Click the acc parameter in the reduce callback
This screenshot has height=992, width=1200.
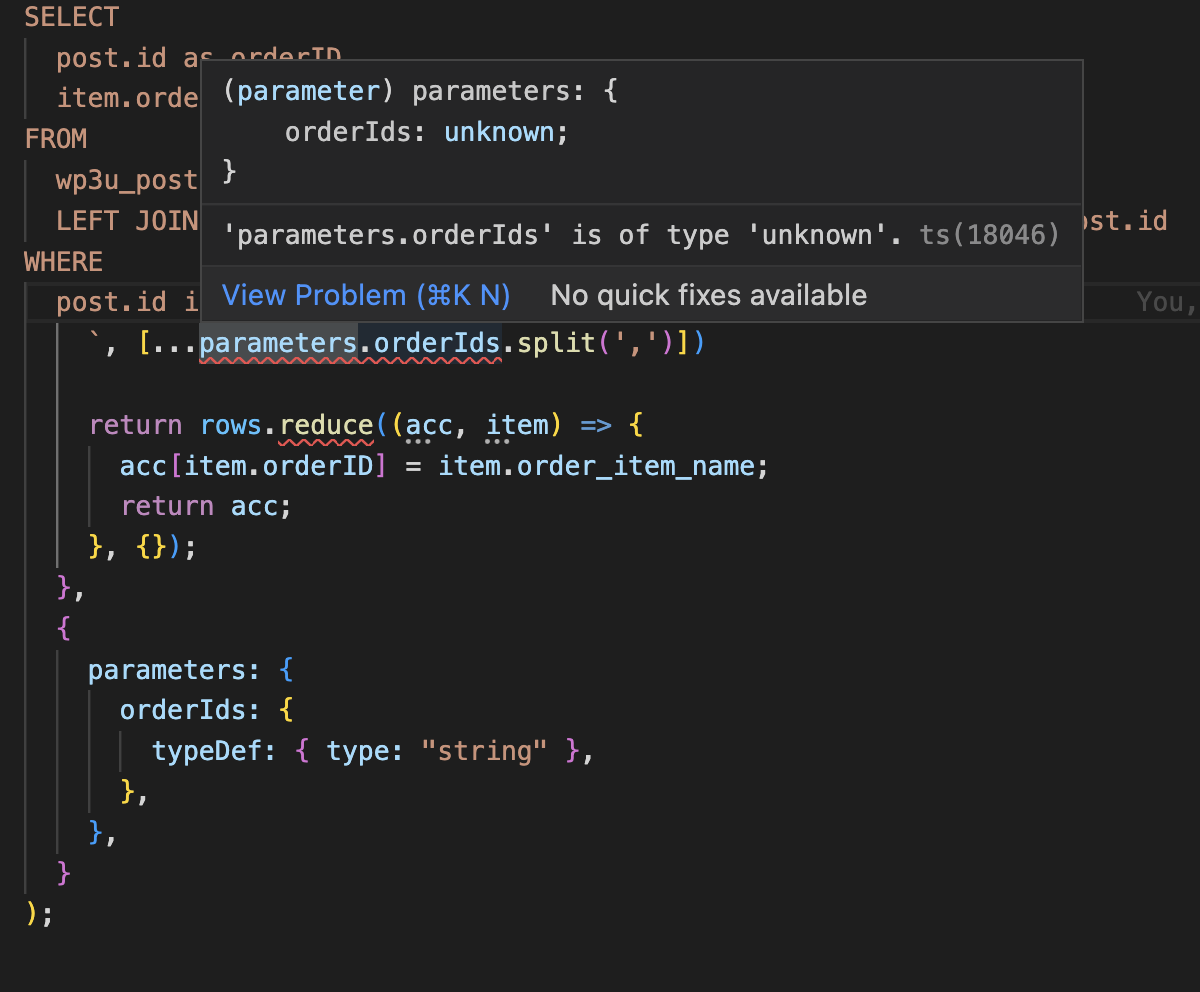click(428, 425)
